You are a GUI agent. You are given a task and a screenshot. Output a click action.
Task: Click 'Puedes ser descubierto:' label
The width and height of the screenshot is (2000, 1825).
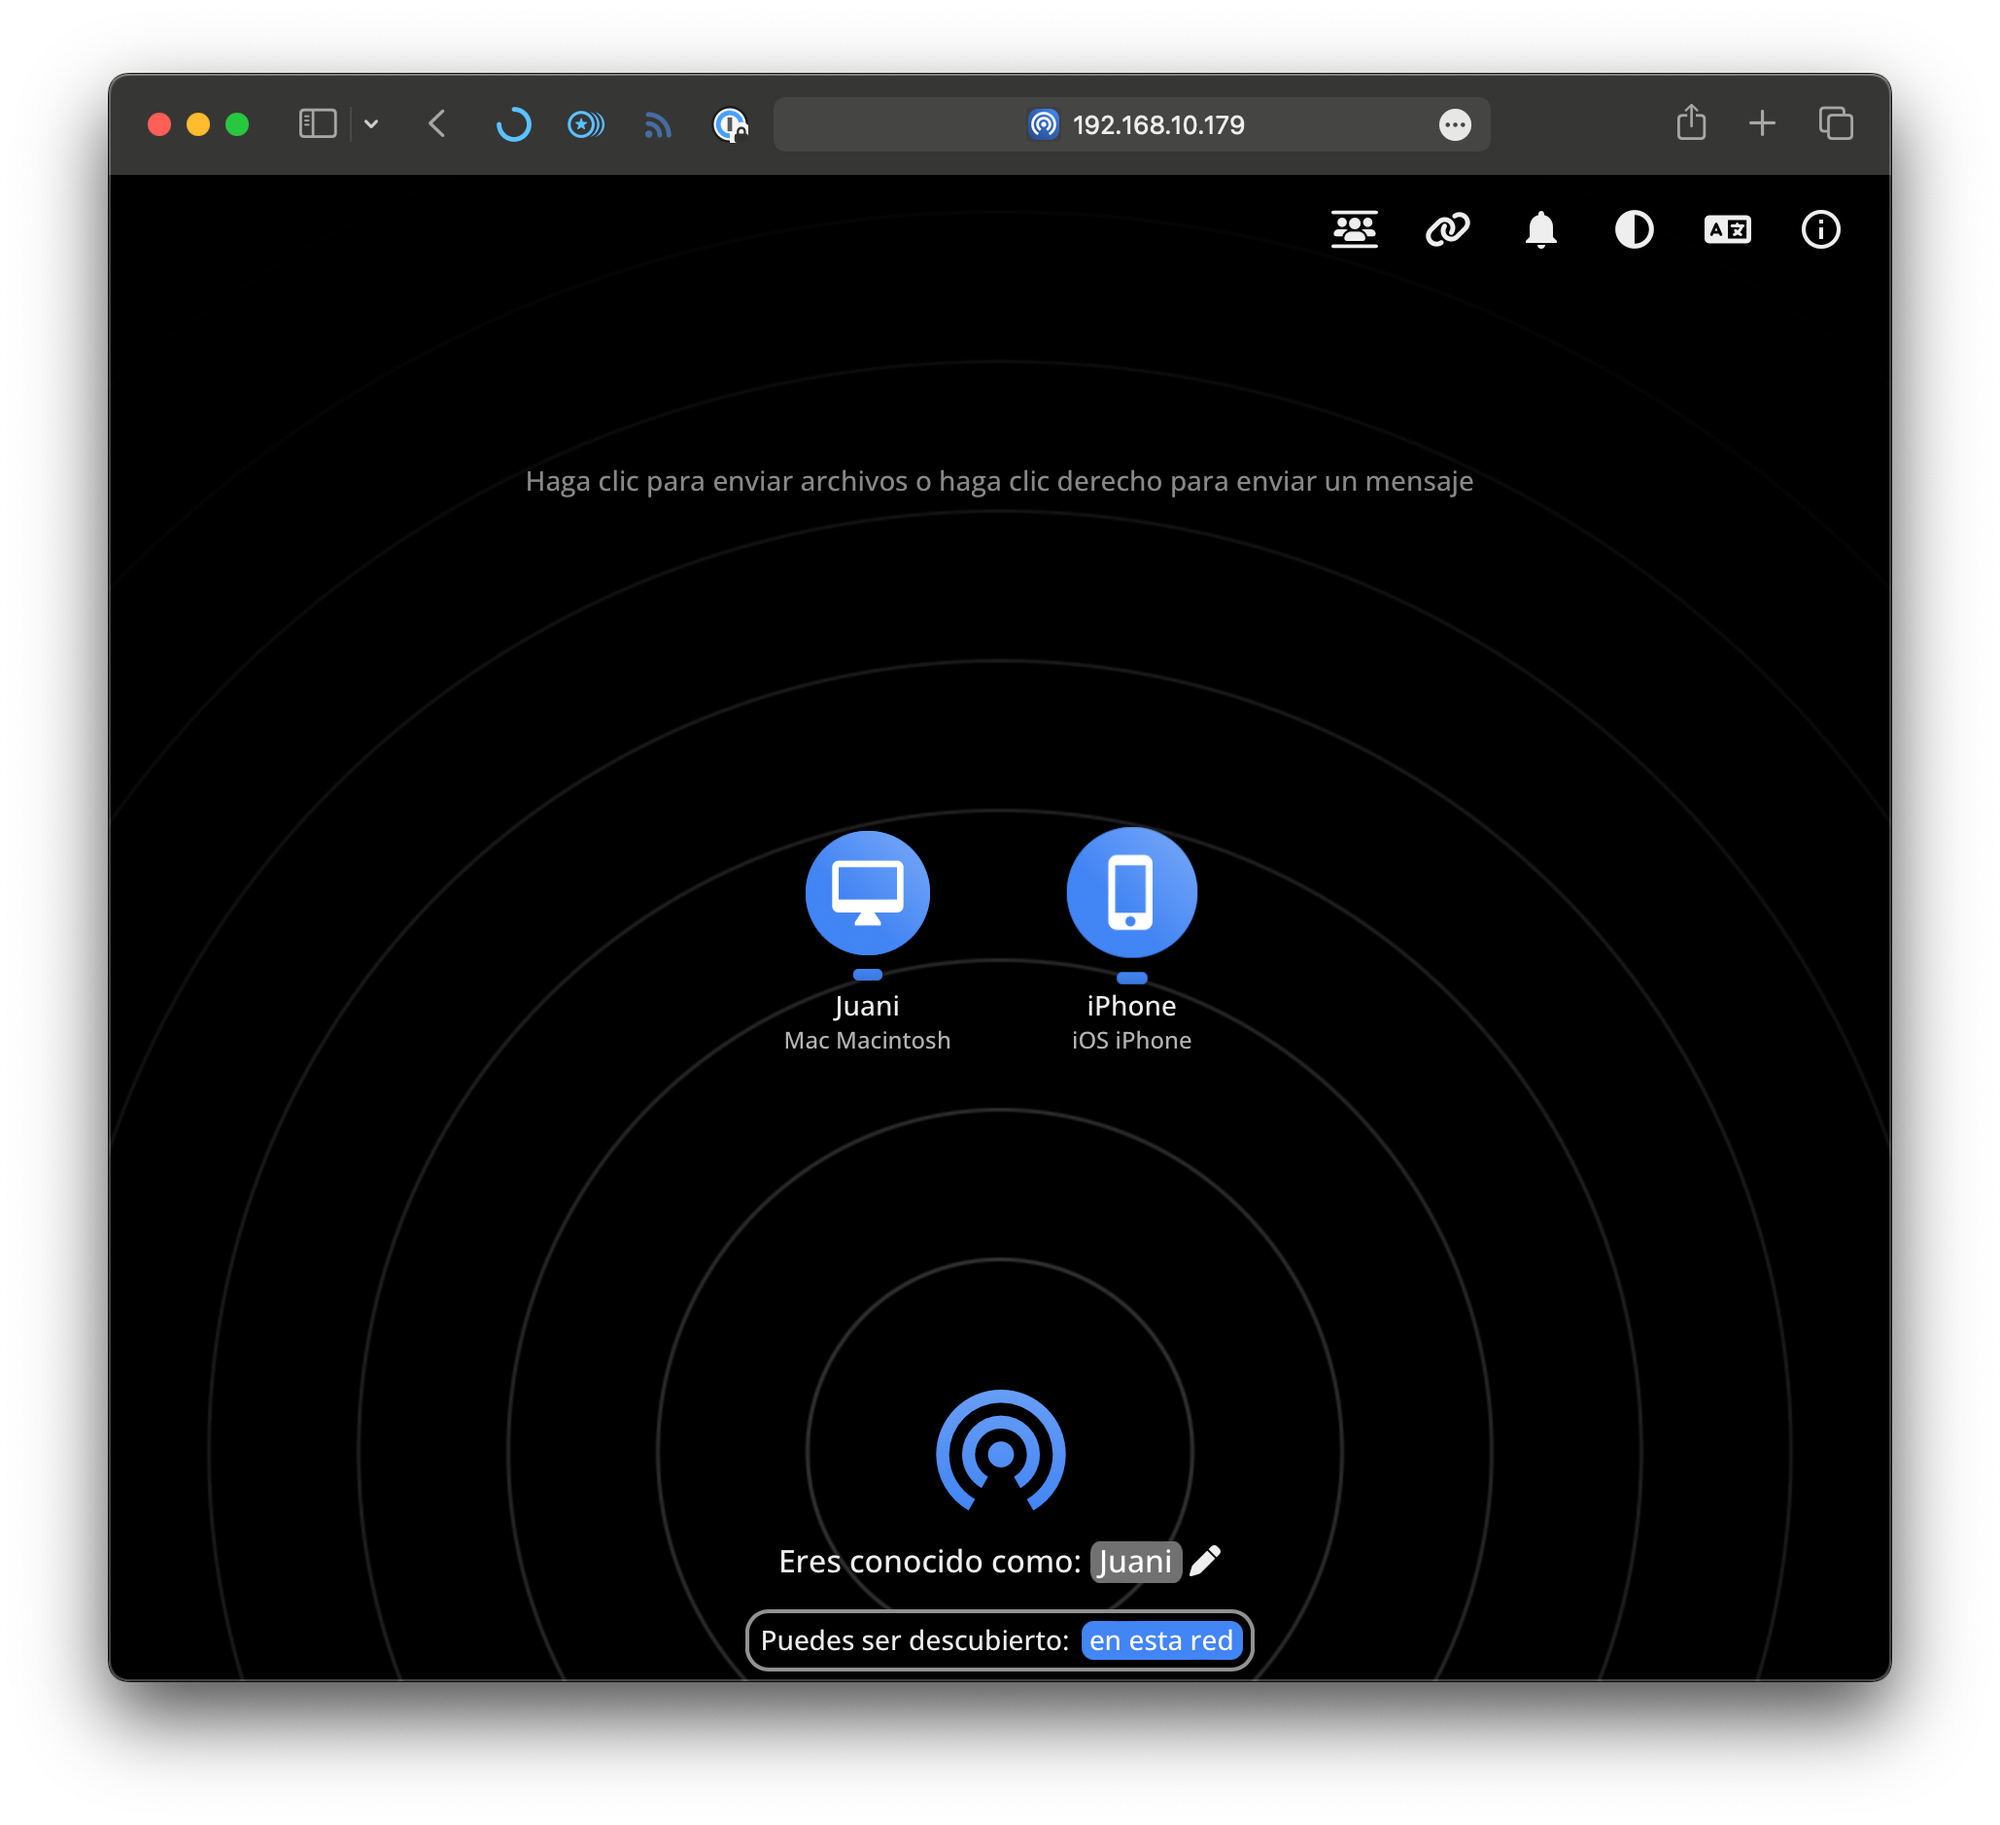point(915,1640)
